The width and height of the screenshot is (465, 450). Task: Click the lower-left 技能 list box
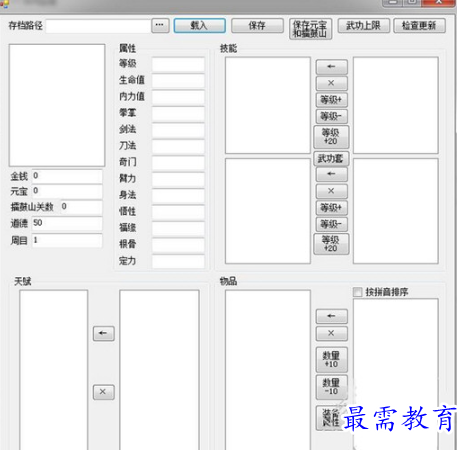[x=268, y=211]
